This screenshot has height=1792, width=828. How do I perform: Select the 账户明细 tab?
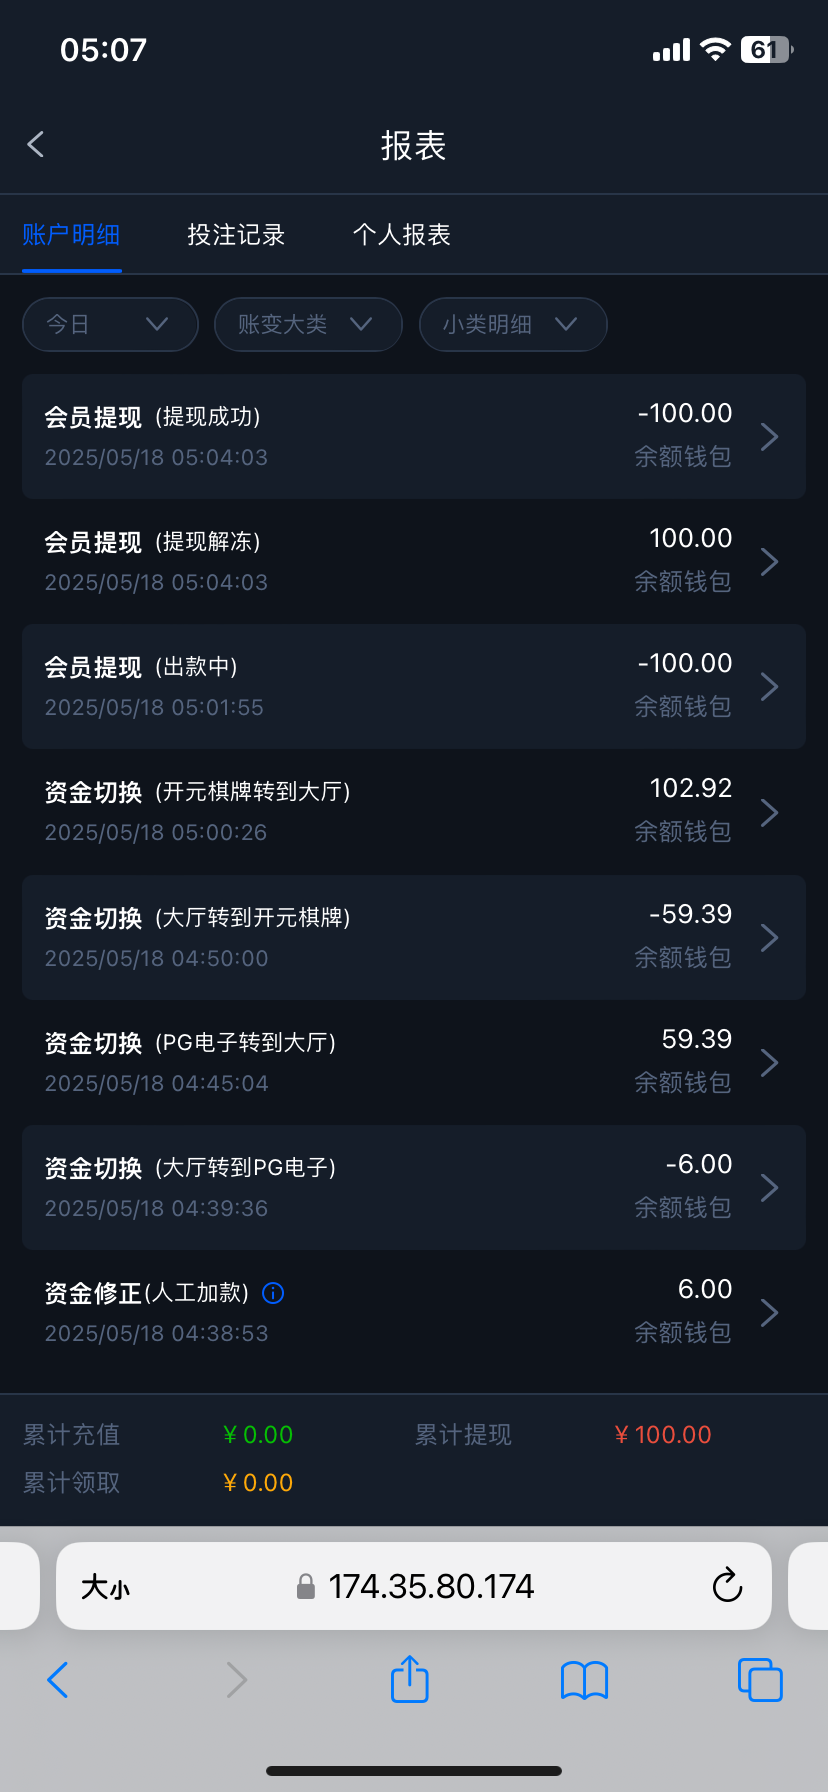tap(71, 235)
